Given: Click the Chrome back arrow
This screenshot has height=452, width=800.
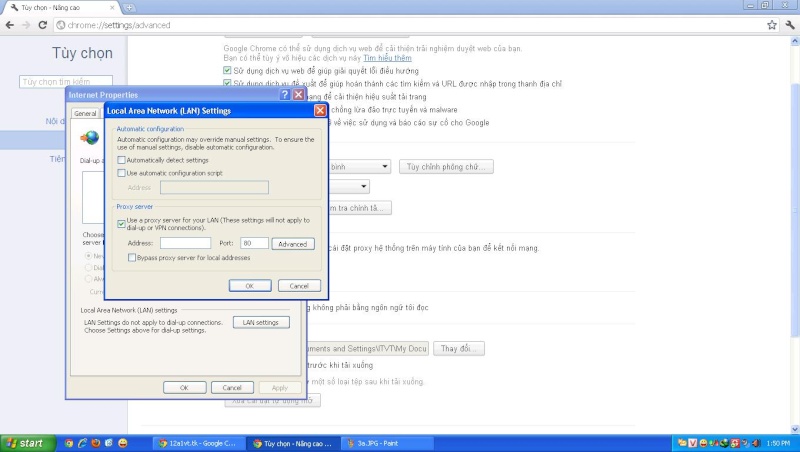Looking at the screenshot, I should tap(10, 25).
